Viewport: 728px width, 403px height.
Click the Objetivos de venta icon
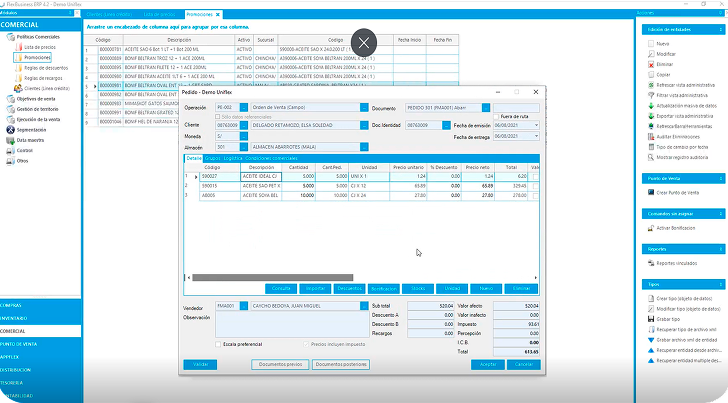coord(10,99)
